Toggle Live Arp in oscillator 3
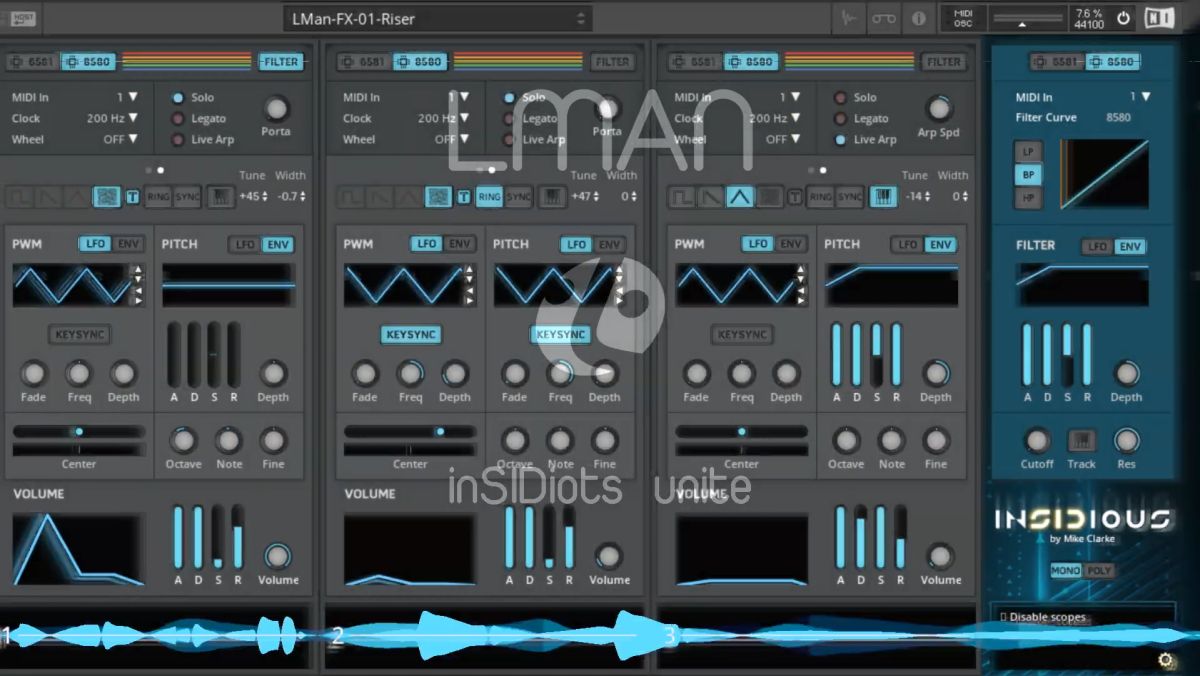 tap(841, 140)
